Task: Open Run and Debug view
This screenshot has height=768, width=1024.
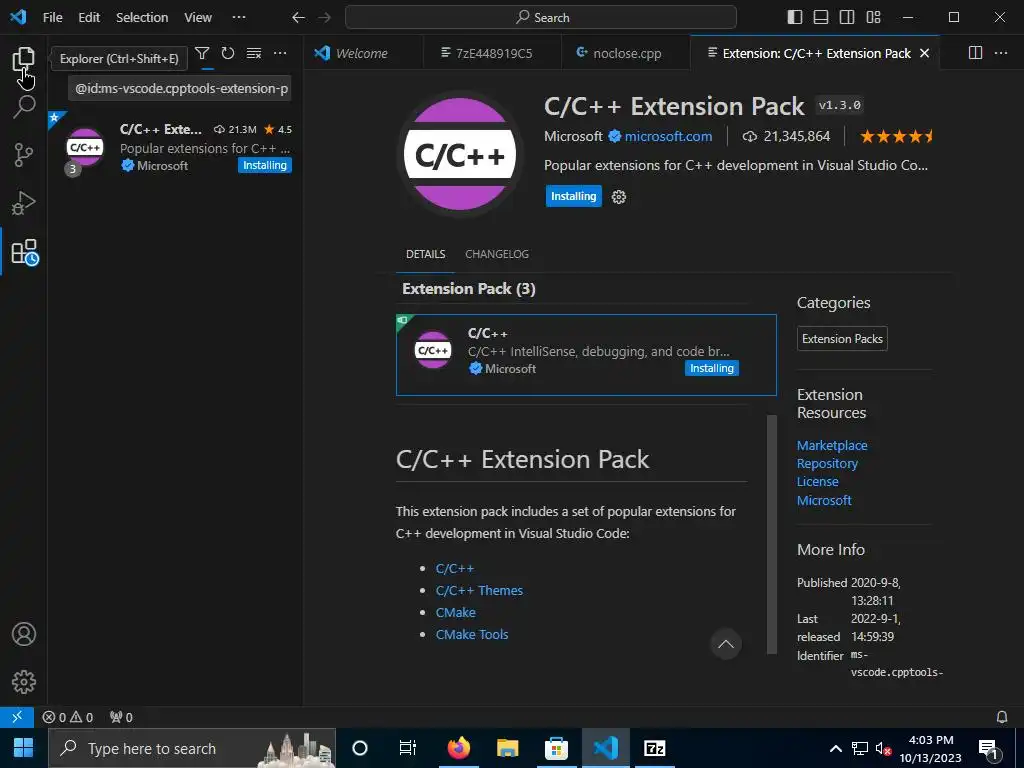Action: pyautogui.click(x=24, y=203)
